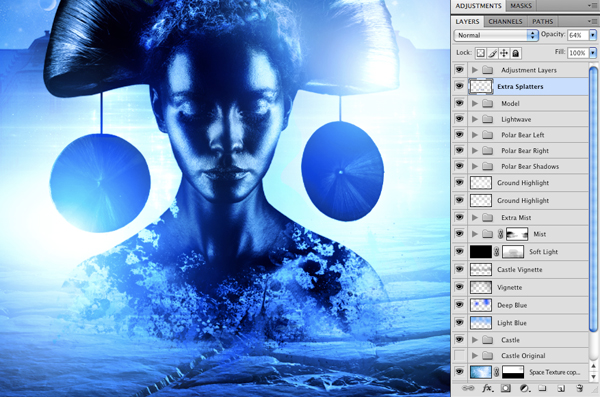Expand the Polar Bear Right group
The width and height of the screenshot is (600, 397).
click(474, 151)
